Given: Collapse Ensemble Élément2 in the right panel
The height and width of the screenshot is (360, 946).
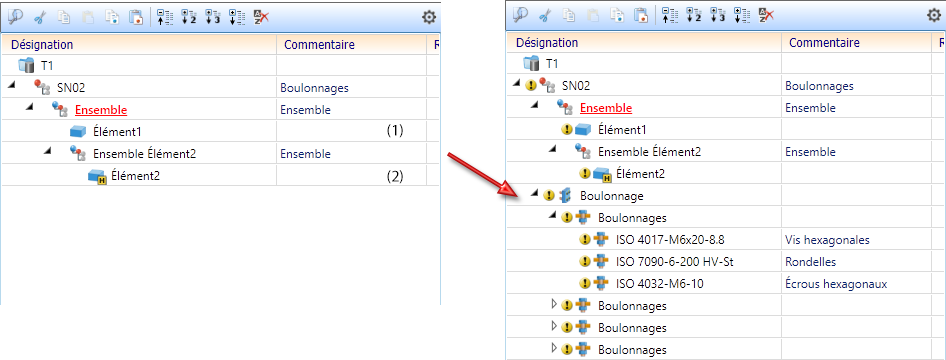Looking at the screenshot, I should (x=553, y=150).
